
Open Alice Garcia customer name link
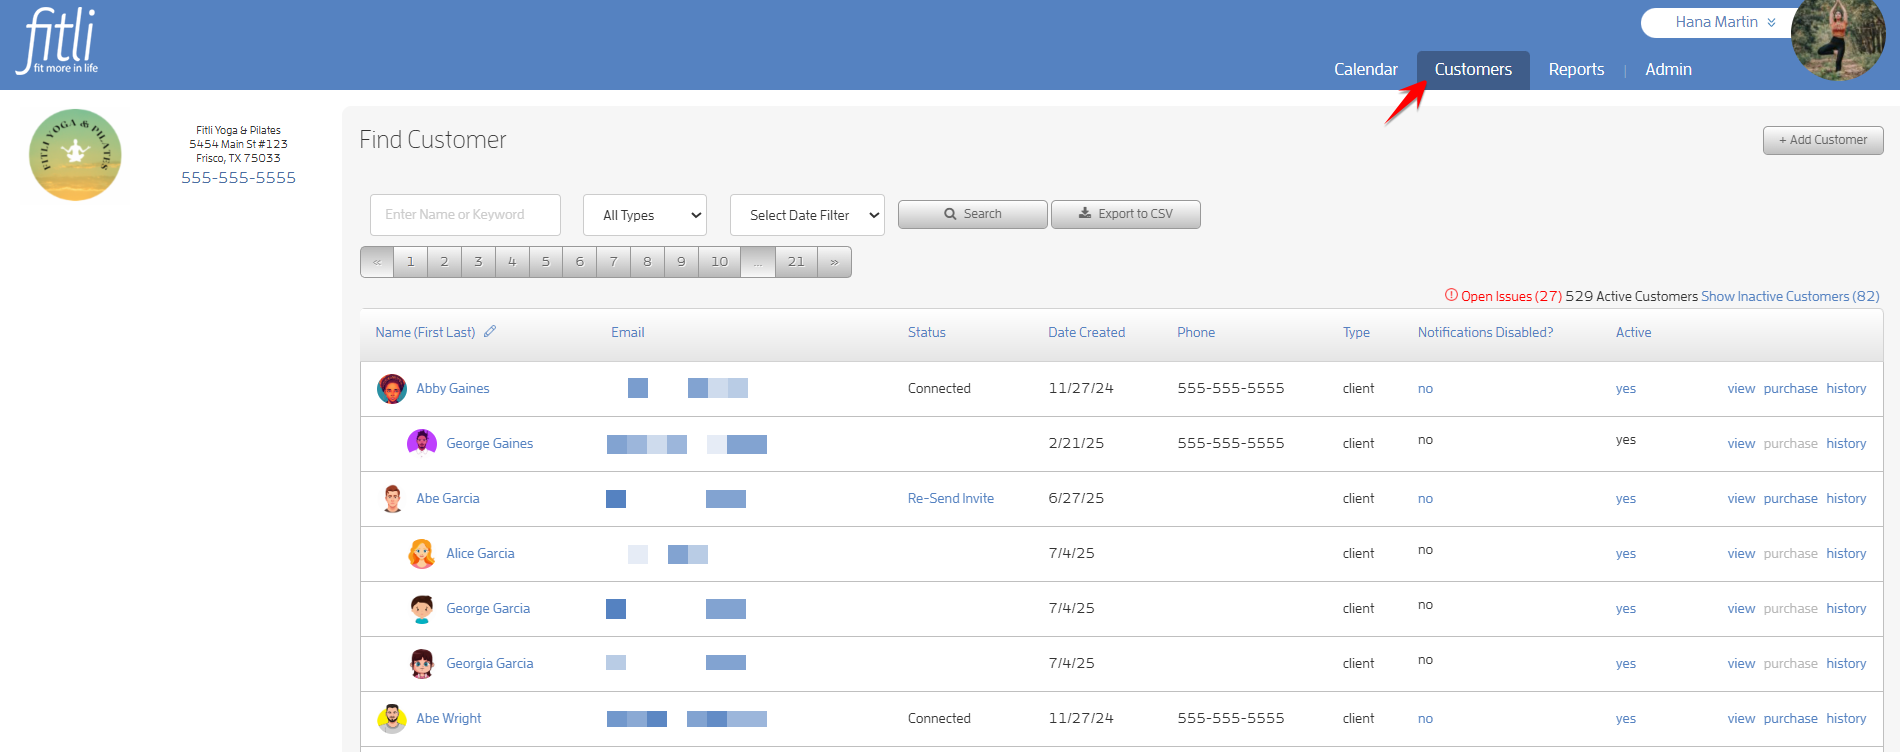tap(480, 553)
